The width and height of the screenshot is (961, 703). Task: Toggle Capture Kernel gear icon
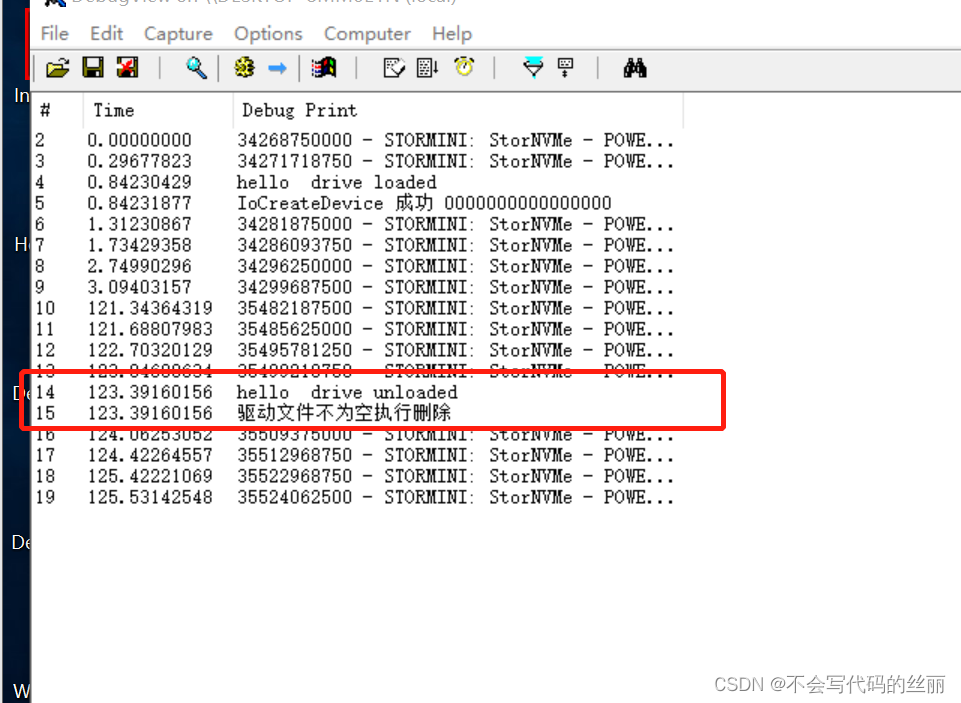pyautogui.click(x=245, y=67)
